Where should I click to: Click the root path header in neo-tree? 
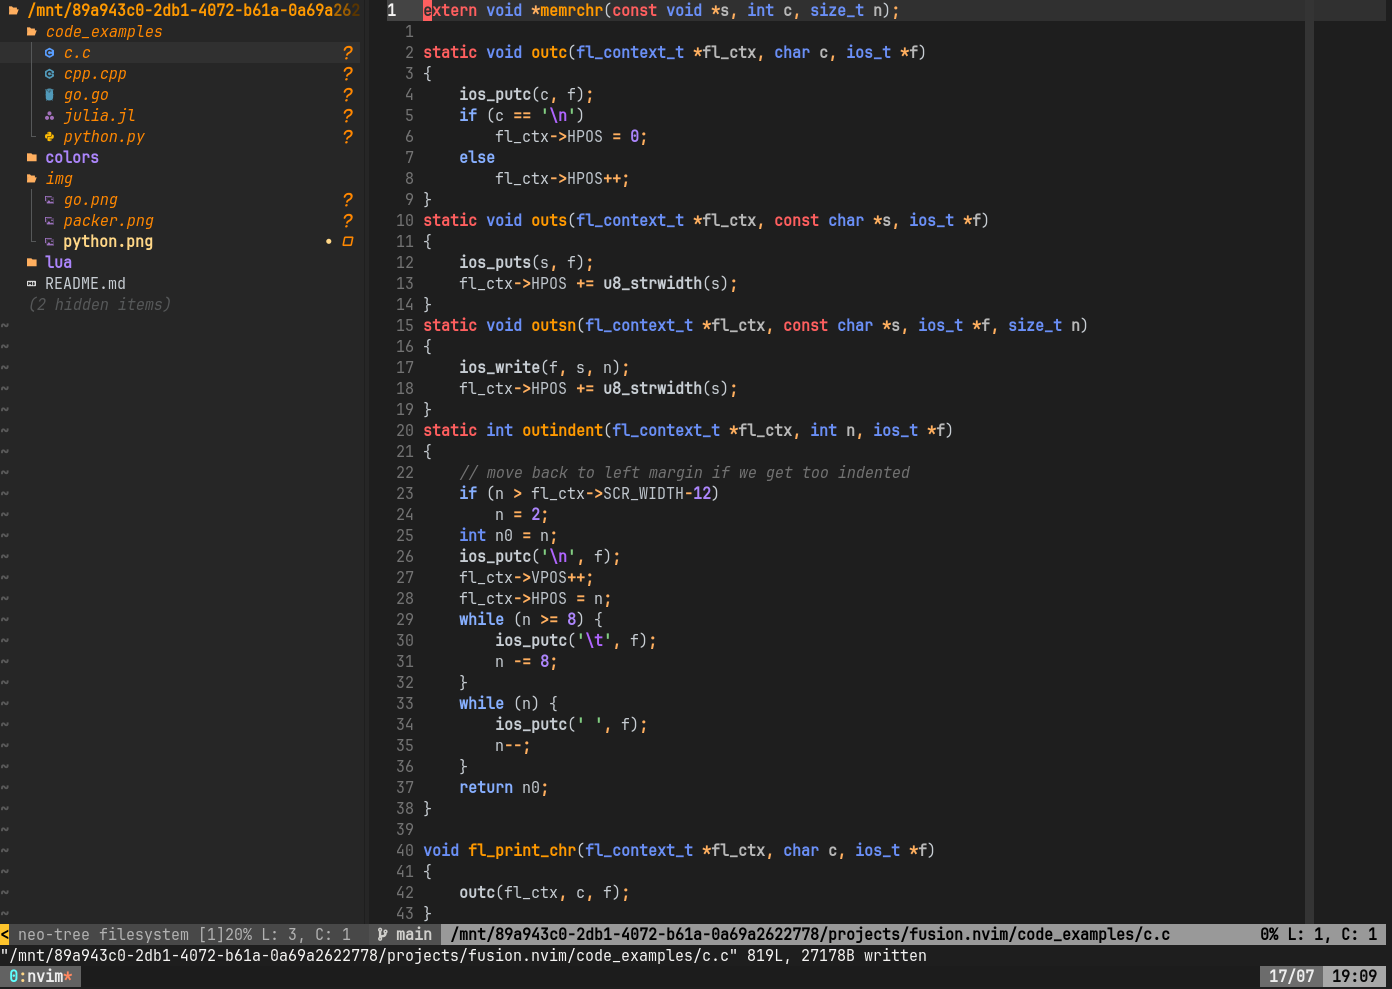click(193, 10)
